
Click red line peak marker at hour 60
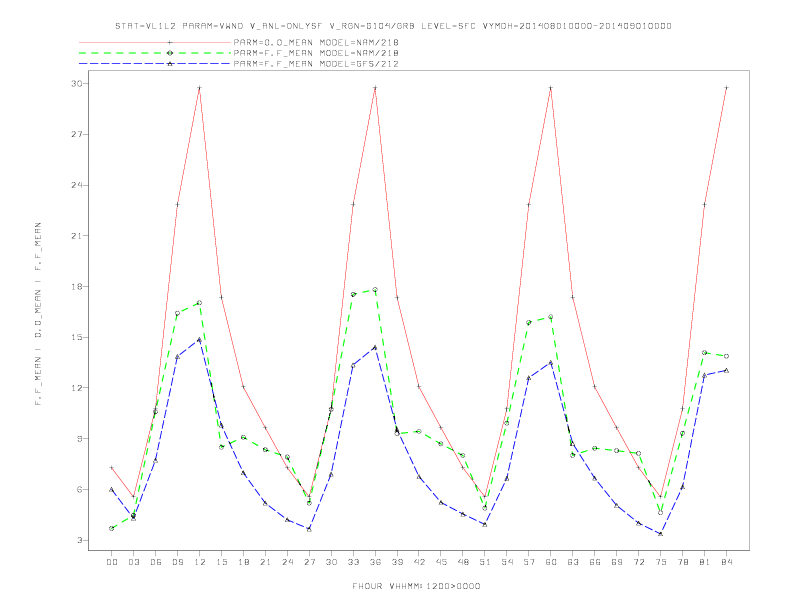point(551,88)
